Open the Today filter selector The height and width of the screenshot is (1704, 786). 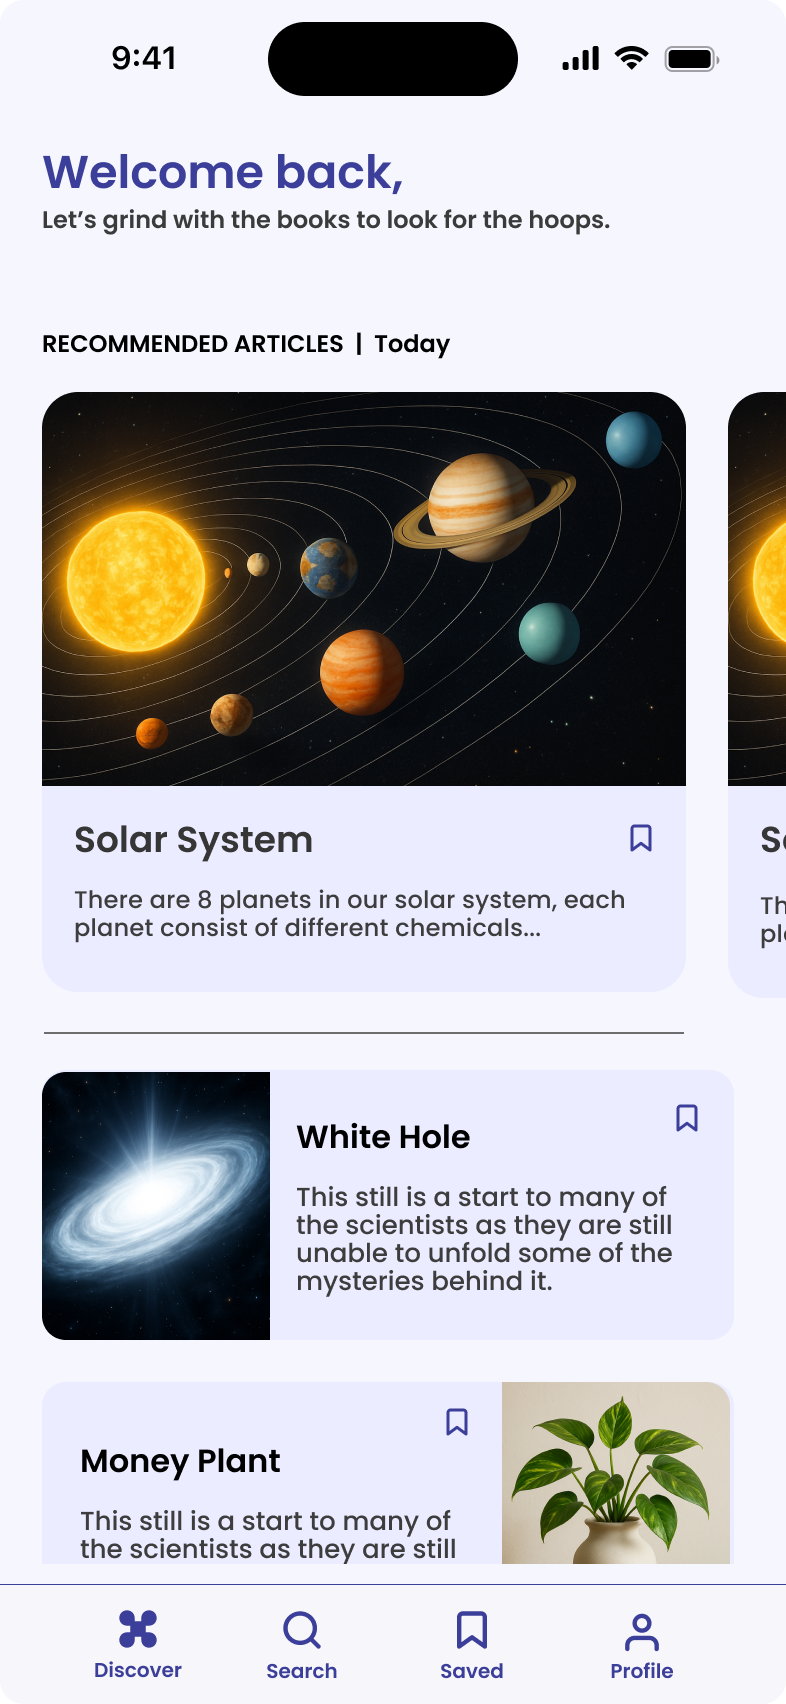pos(412,344)
